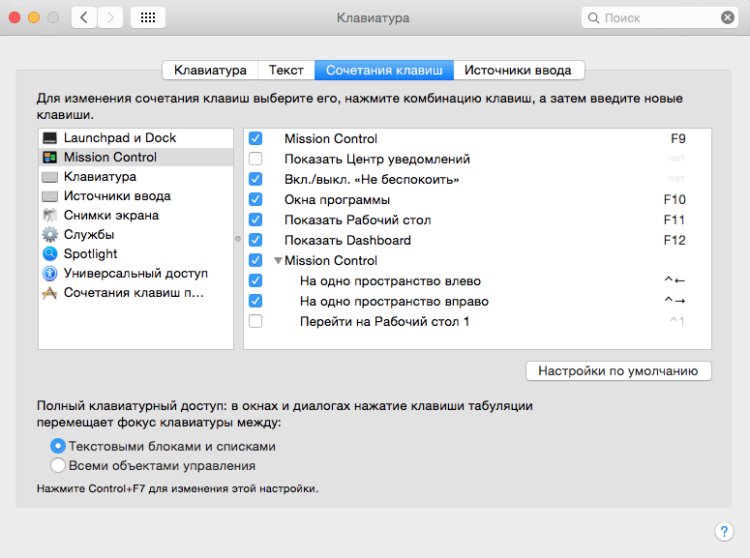Screen dimensions: 750x558
Task: Click the Универсальный доступ accessibility icon
Action: [50, 274]
